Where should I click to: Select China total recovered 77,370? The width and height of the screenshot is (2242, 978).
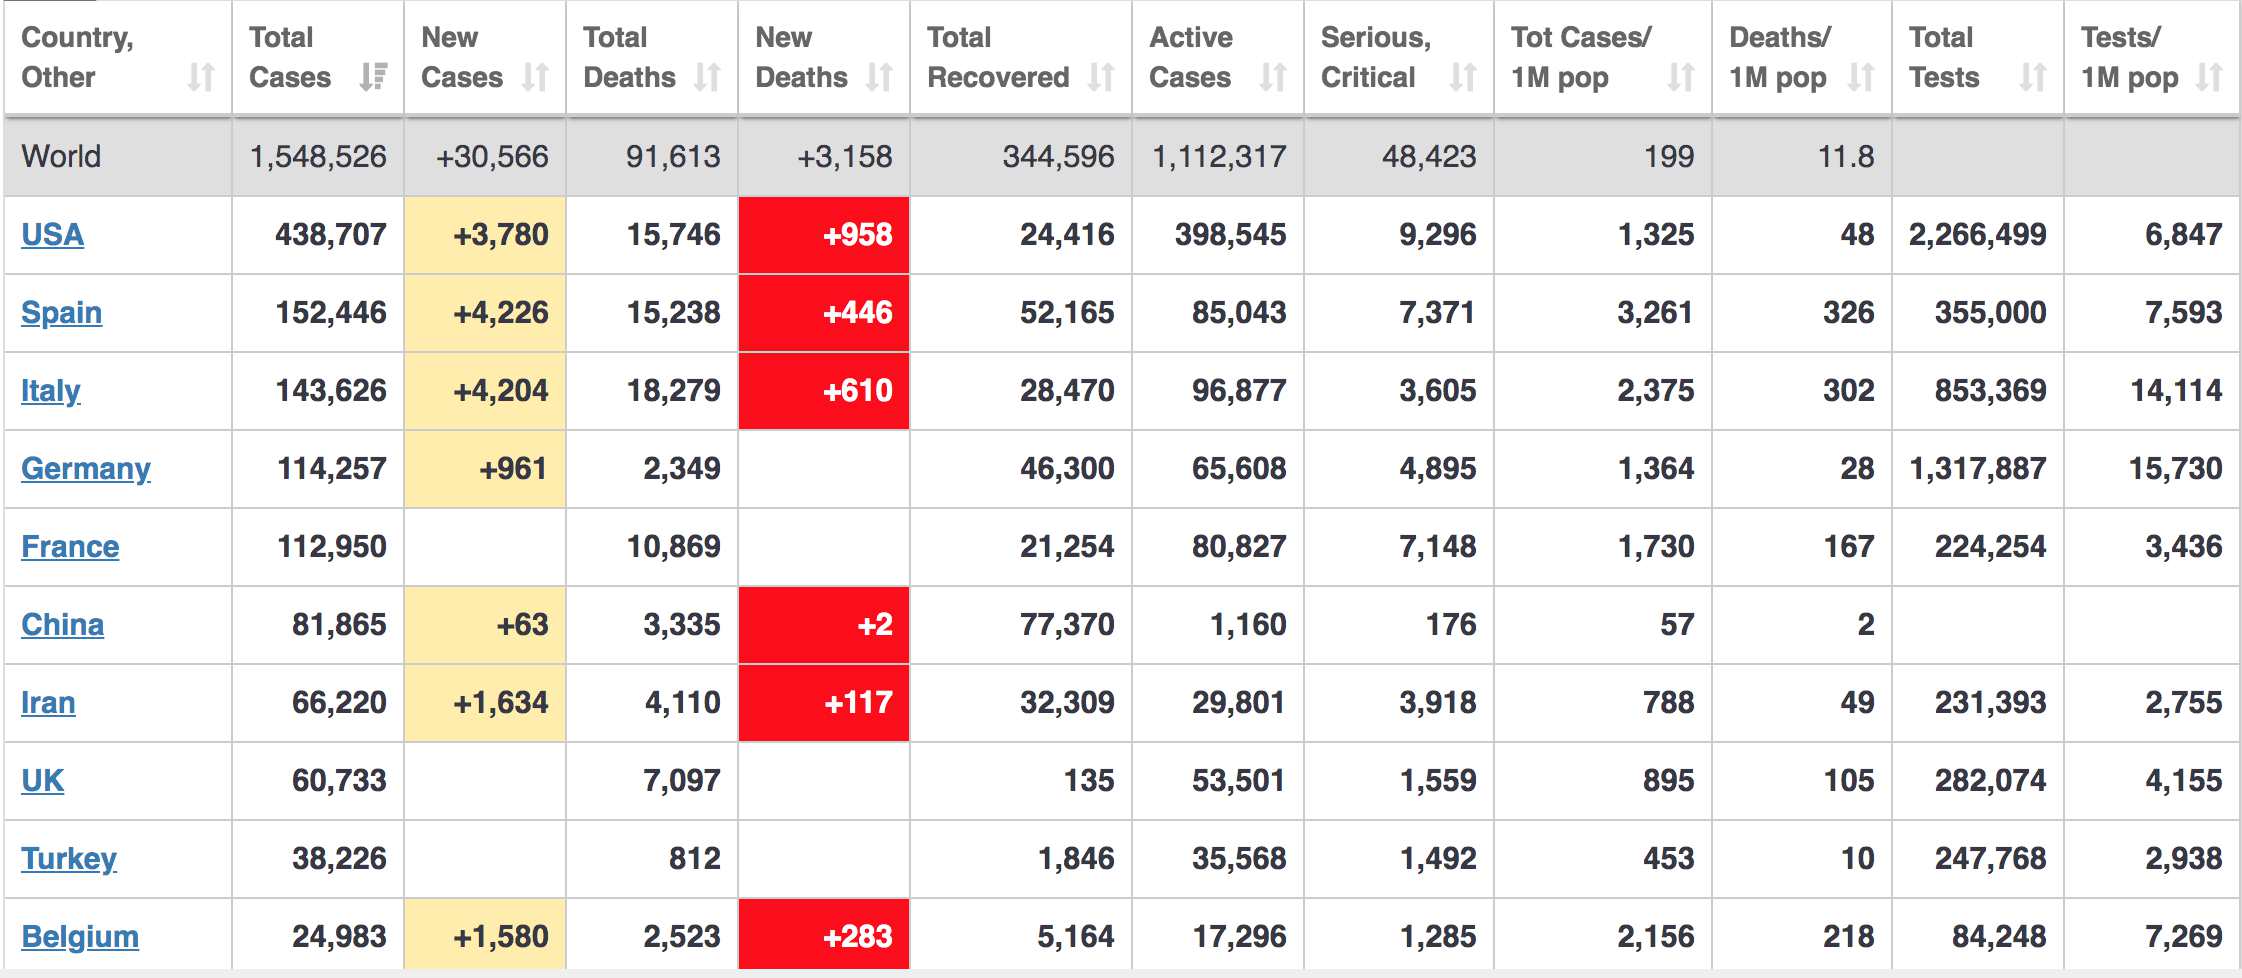[1067, 625]
